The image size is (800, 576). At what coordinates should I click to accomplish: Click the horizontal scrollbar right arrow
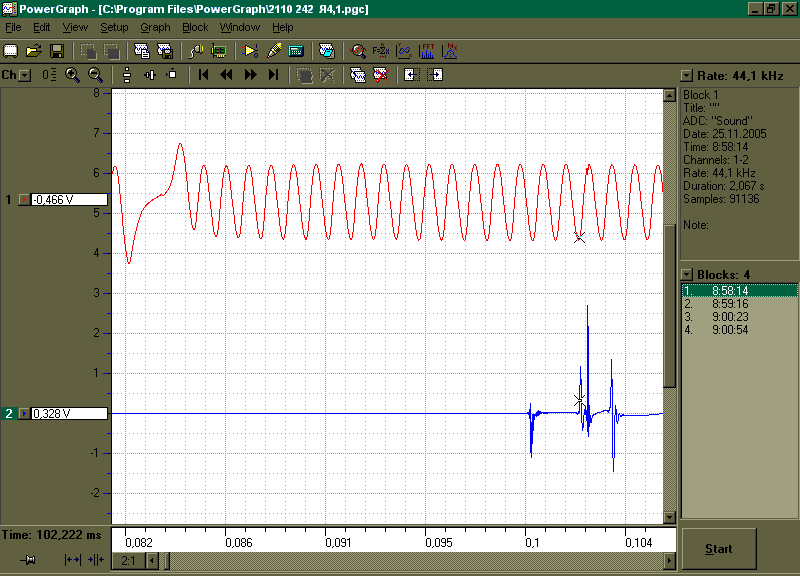pyautogui.click(x=669, y=561)
